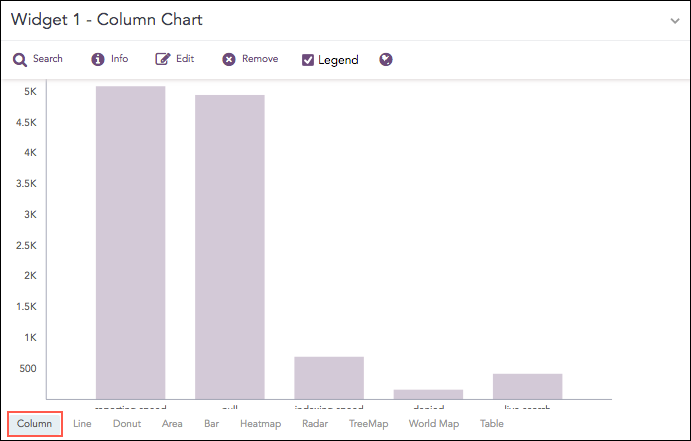Collapse widget using the top-right chevron
This screenshot has height=441, width=691.
(x=675, y=20)
